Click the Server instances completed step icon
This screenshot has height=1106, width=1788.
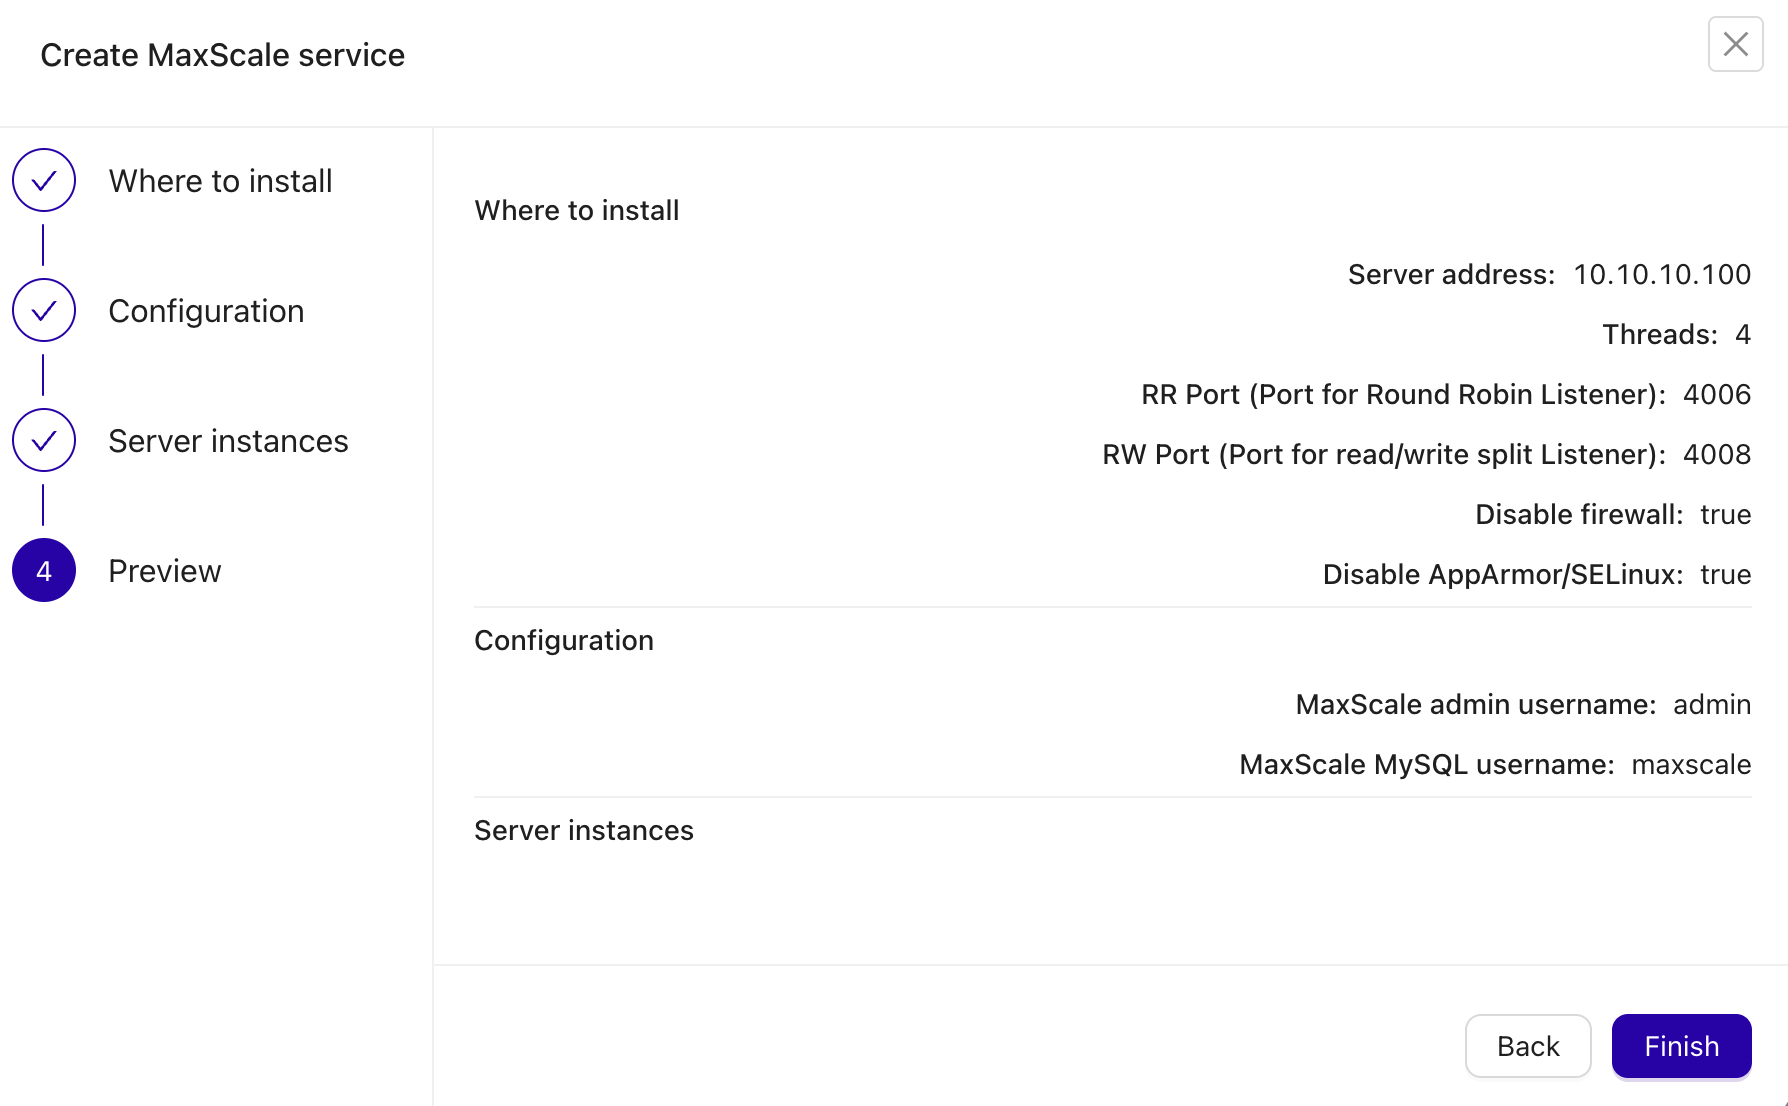[43, 440]
